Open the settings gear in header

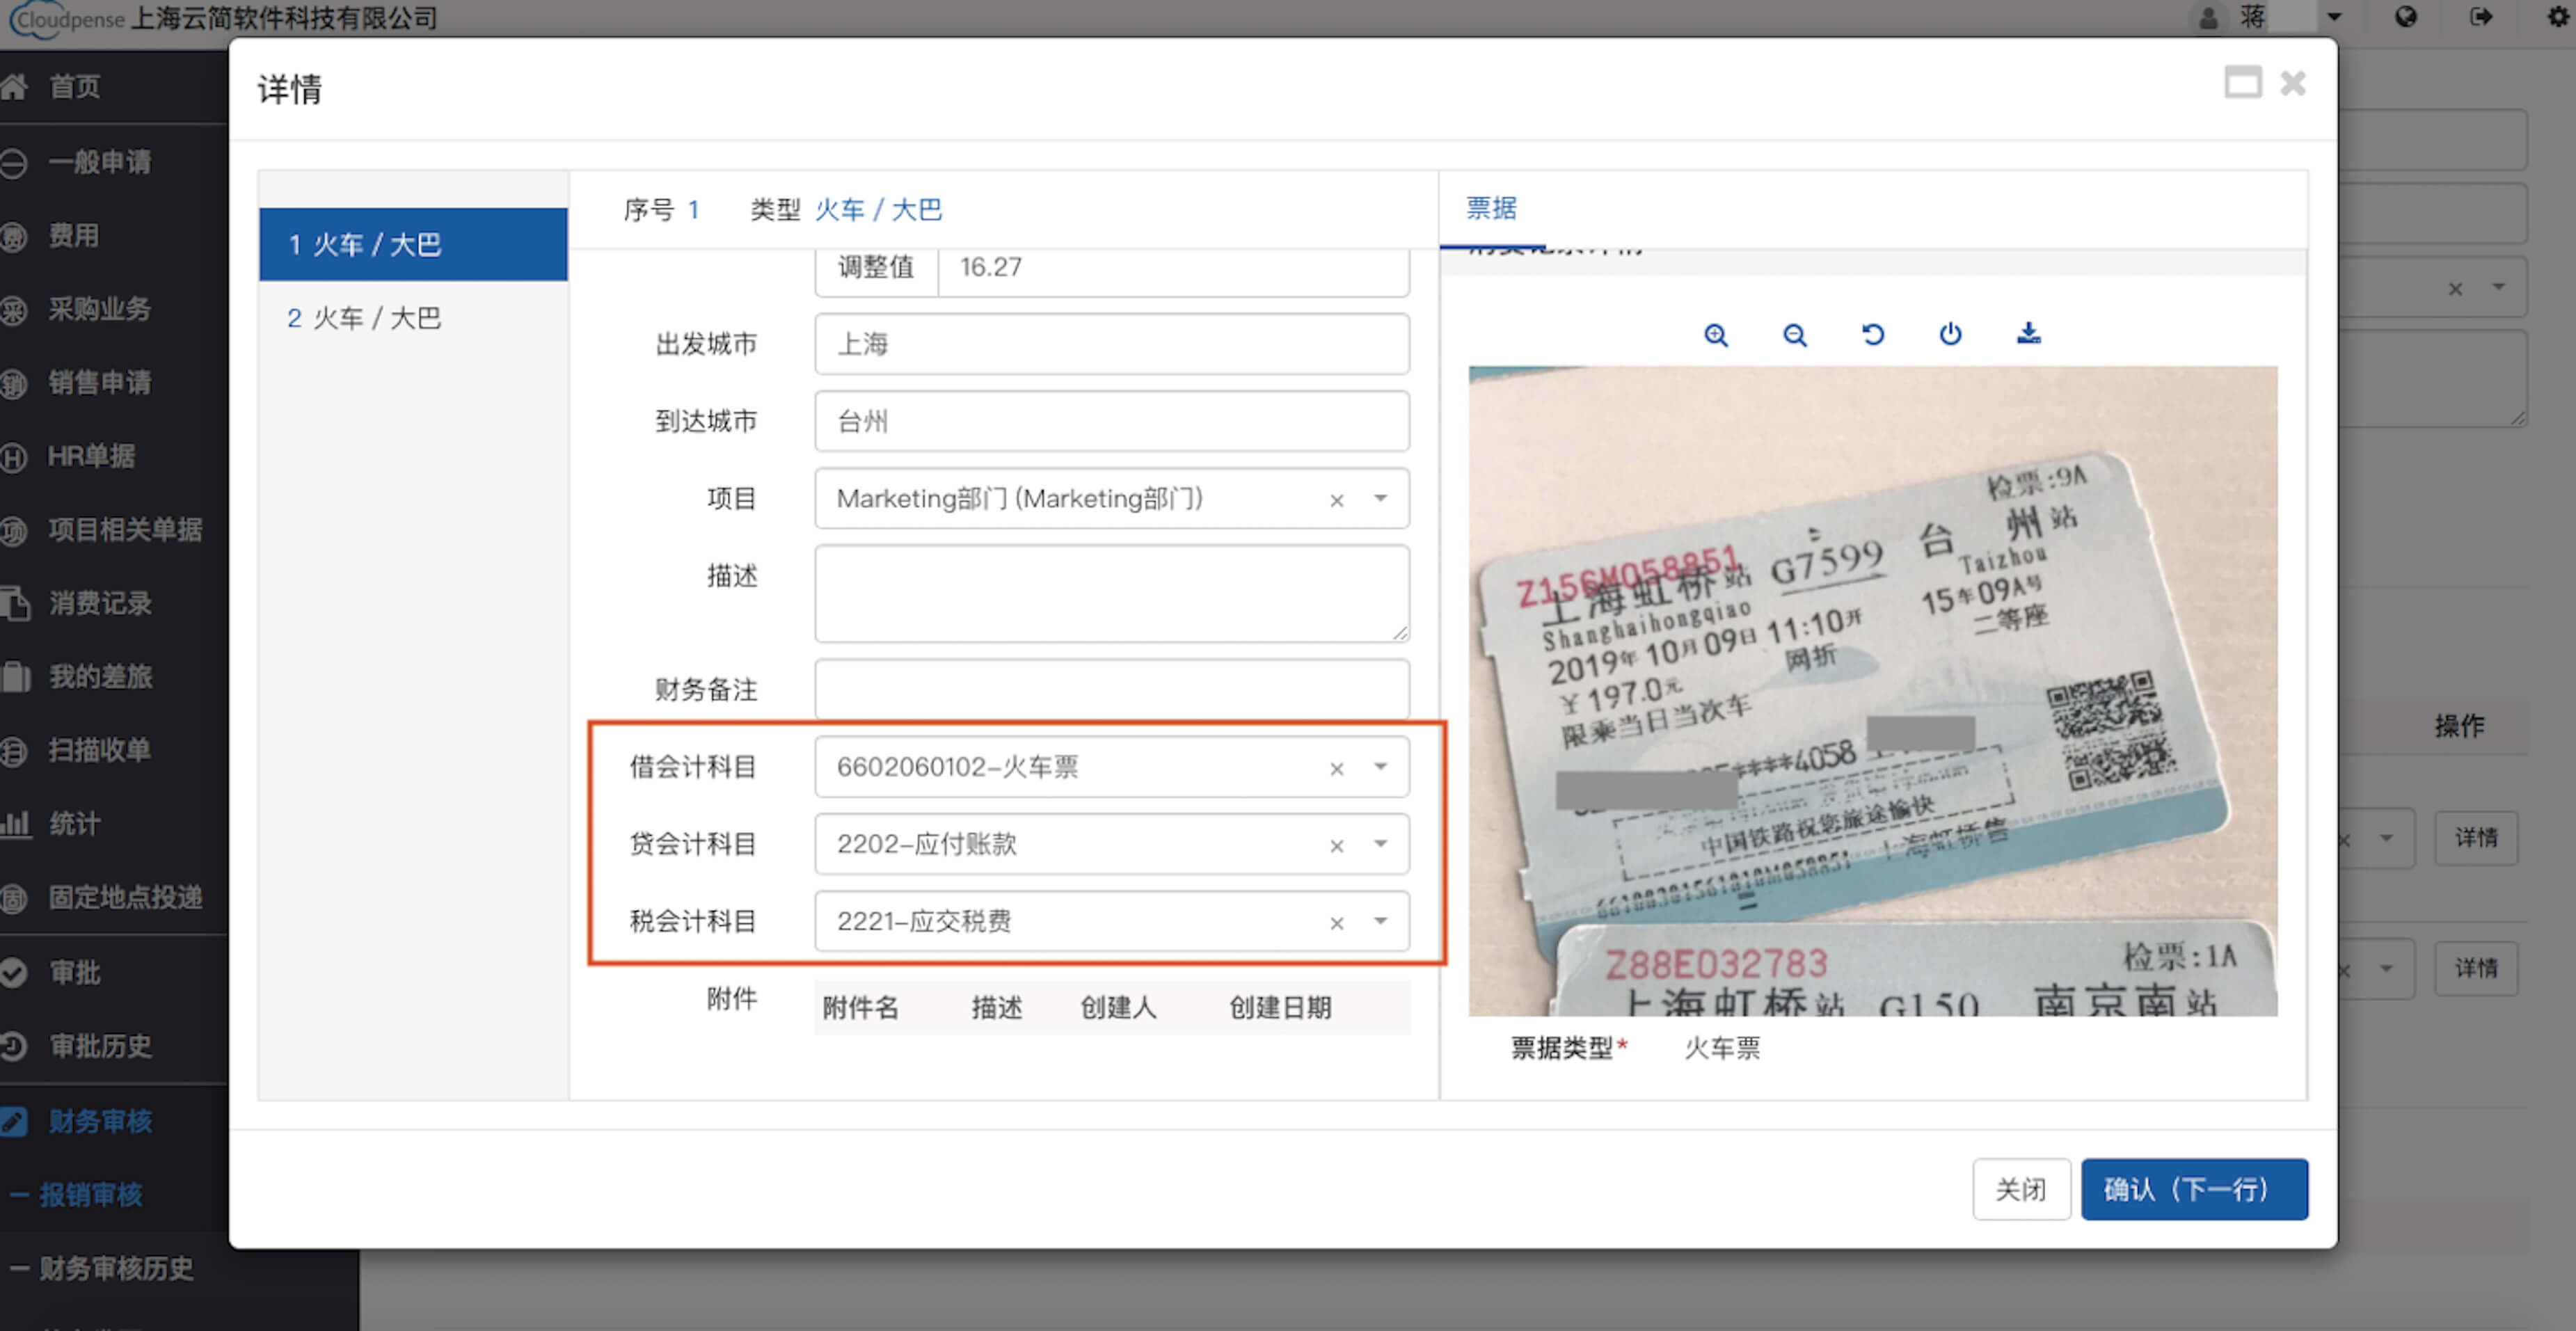click(x=2558, y=17)
